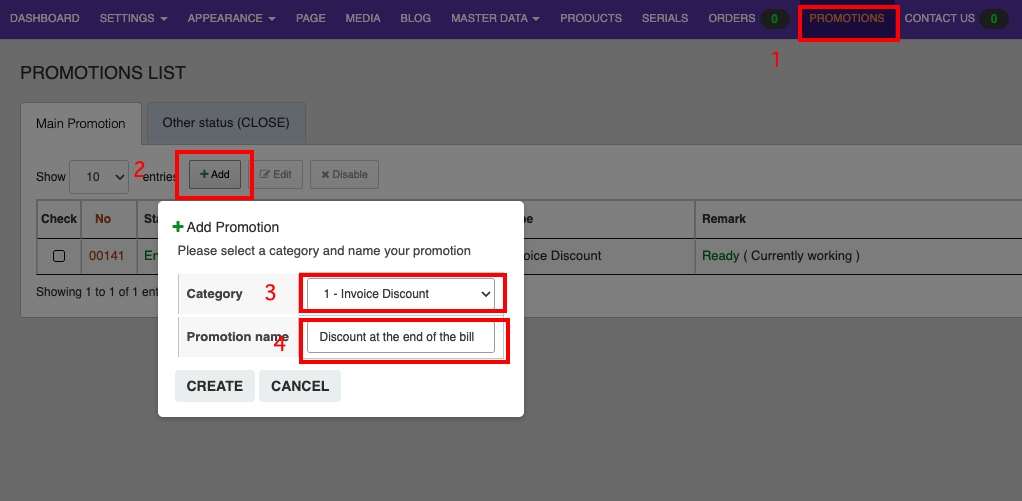Open the Products page
The width and height of the screenshot is (1022, 501).
click(590, 19)
